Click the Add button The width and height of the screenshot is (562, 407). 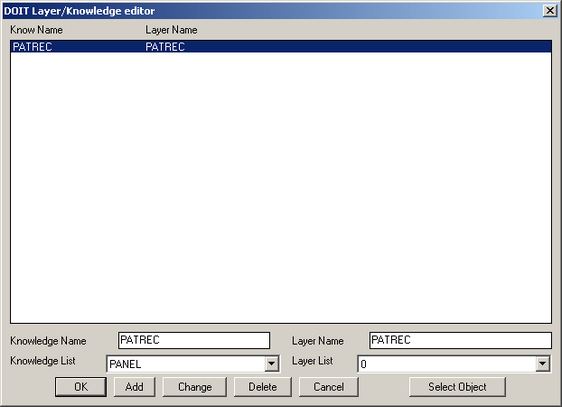[x=134, y=387]
